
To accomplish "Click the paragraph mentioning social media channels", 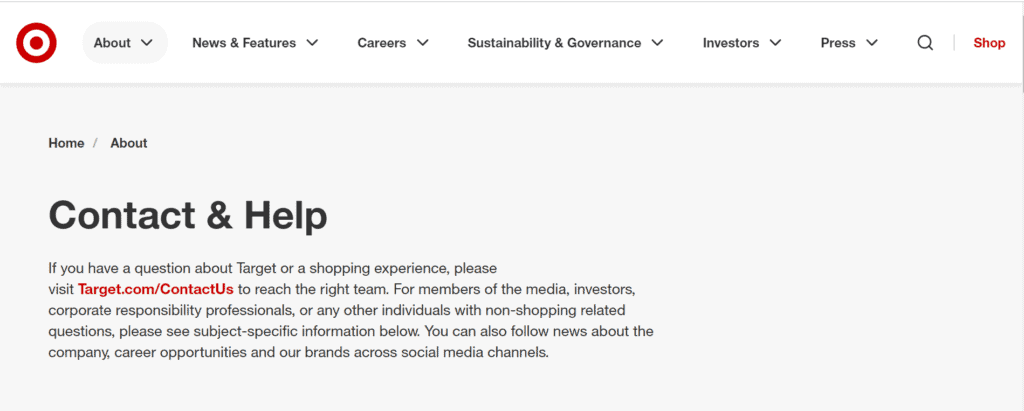I will click(351, 310).
